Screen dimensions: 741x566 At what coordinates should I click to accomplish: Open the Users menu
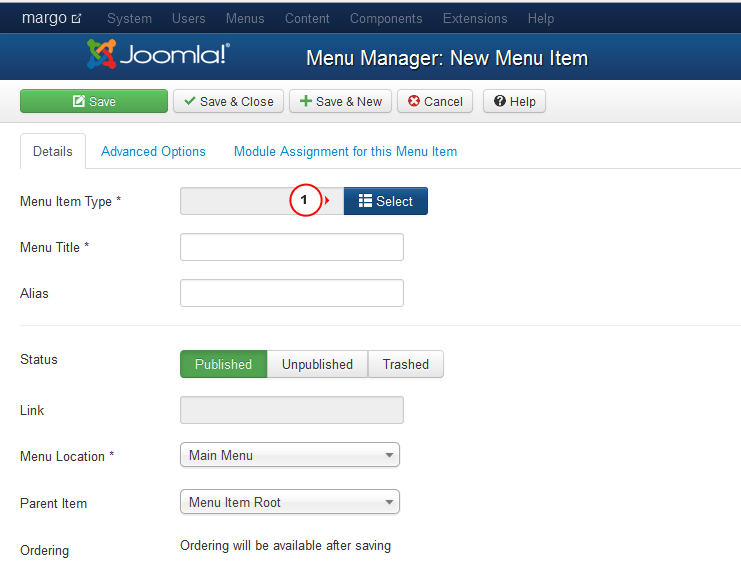pyautogui.click(x=189, y=18)
